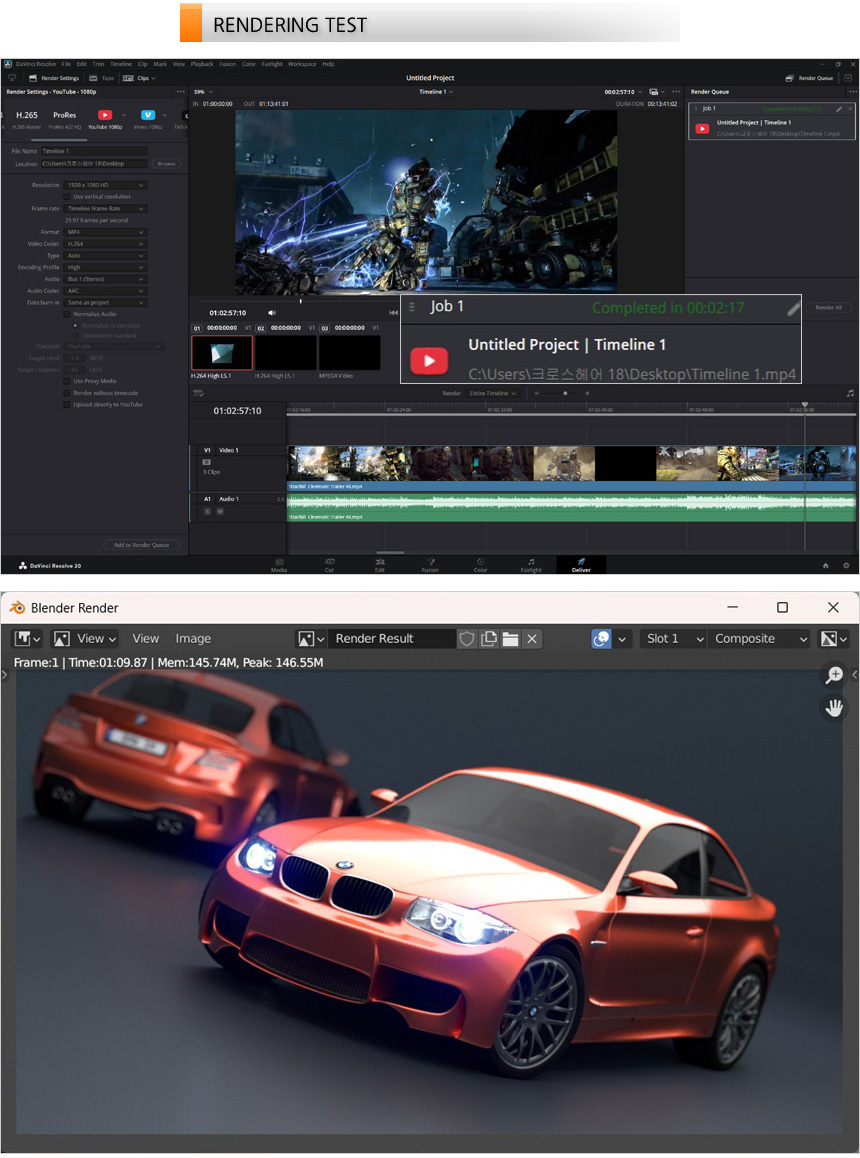Click the Browse button for location
The width and height of the screenshot is (860, 1158).
tap(166, 164)
